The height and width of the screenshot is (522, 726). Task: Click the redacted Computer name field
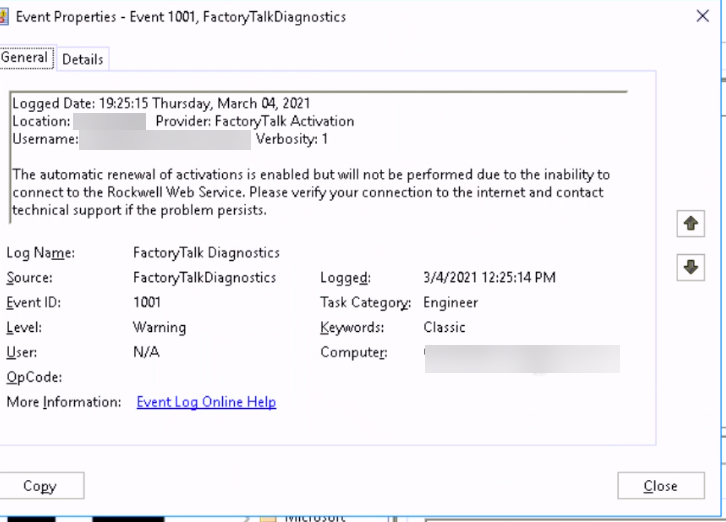521,358
